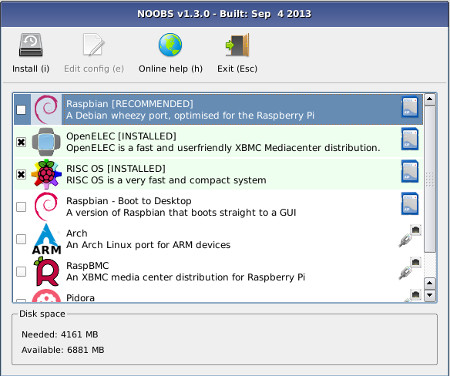Screen dimensions: 450x376
Task: Select the Raspbian - Boot to Desktop entry
Action: point(218,207)
